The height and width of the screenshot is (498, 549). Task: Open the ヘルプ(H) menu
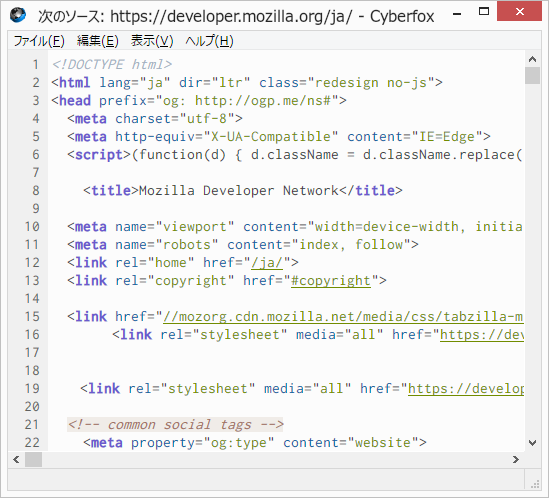(209, 41)
